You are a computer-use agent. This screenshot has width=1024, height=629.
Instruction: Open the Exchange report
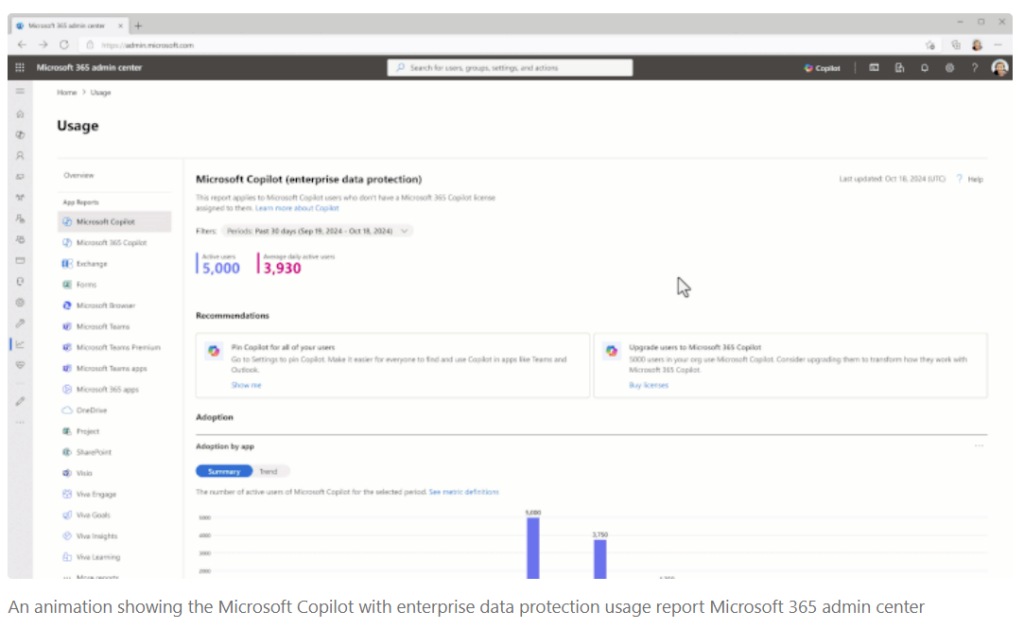pos(91,264)
